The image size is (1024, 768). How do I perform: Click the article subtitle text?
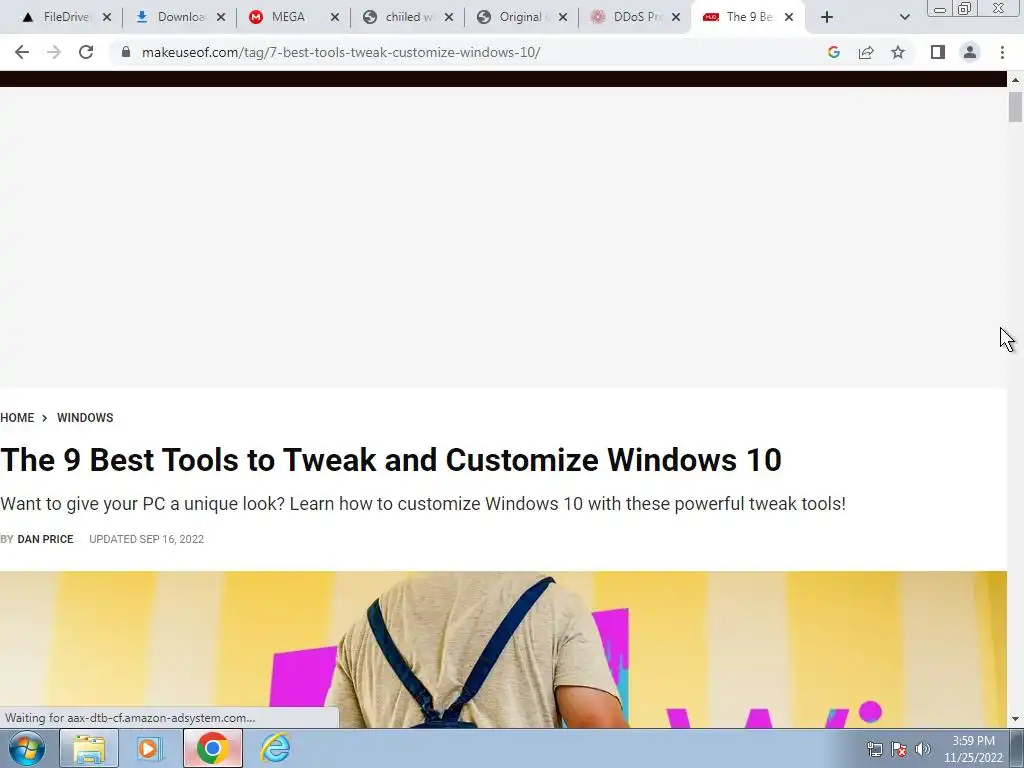pyautogui.click(x=423, y=504)
